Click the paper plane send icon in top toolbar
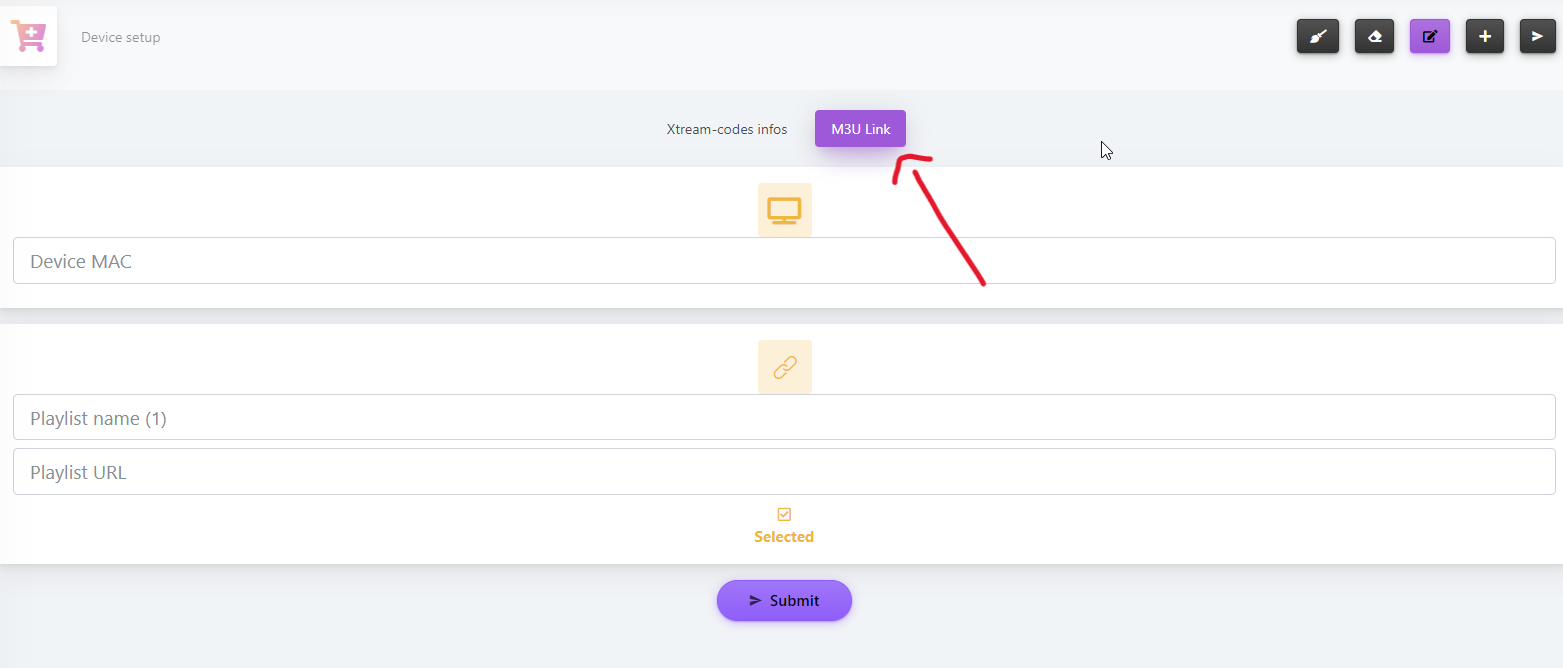This screenshot has width=1563, height=668. click(x=1538, y=37)
